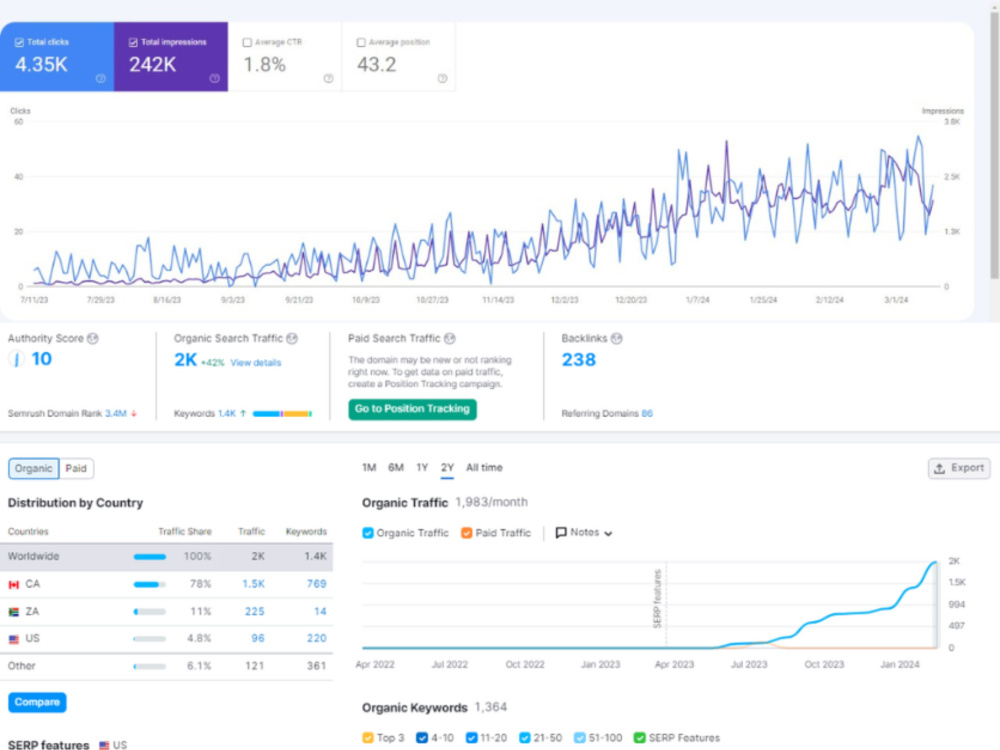Toggle the Total impressions checkbox
The height and width of the screenshot is (750, 1000).
[x=133, y=42]
